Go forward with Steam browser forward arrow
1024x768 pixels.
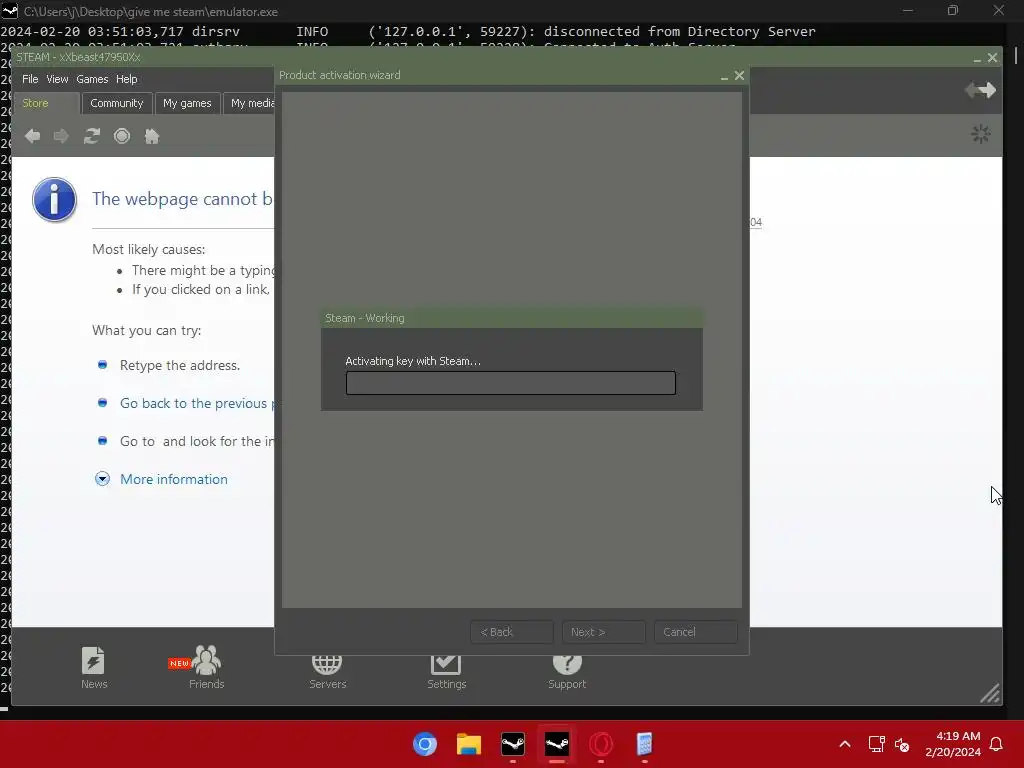(61, 136)
